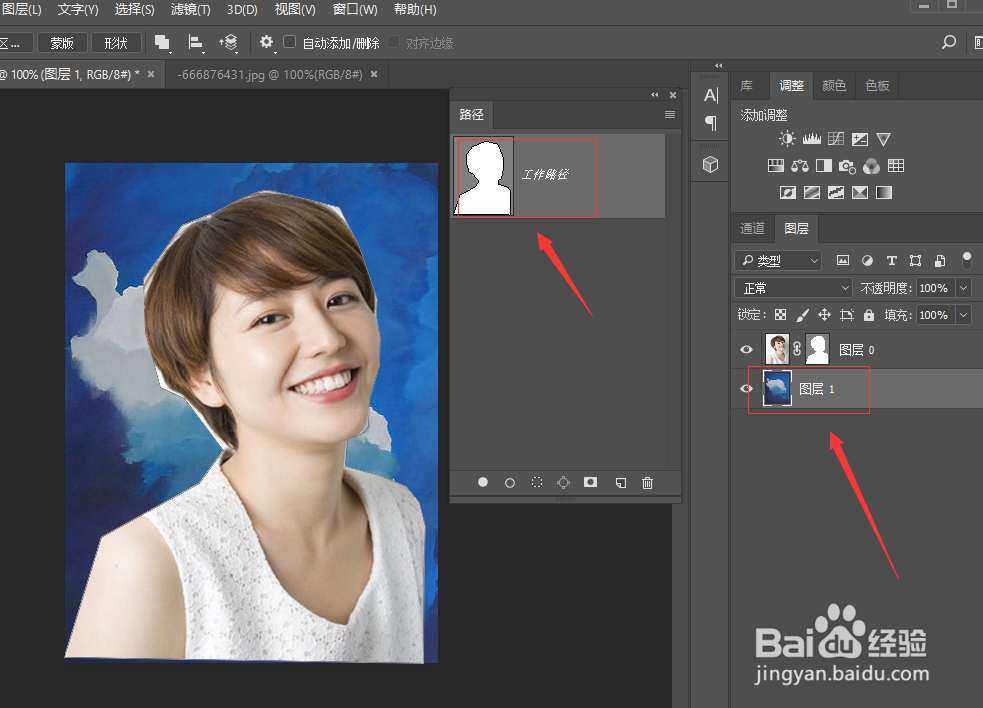Image resolution: width=983 pixels, height=708 pixels.
Task: Click the lock all padlock icon
Action: click(x=870, y=315)
